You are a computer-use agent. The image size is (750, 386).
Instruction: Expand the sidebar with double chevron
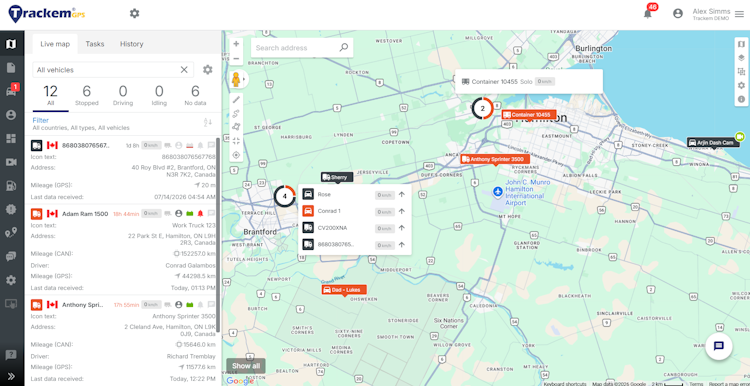(x=11, y=376)
